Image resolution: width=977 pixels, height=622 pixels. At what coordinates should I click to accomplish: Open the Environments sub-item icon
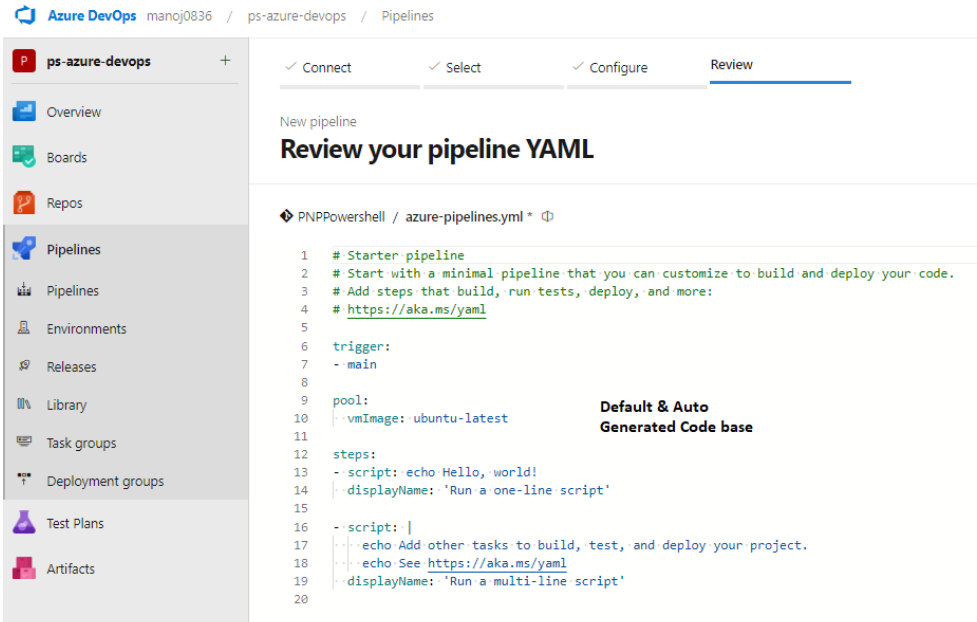pyautogui.click(x=24, y=328)
